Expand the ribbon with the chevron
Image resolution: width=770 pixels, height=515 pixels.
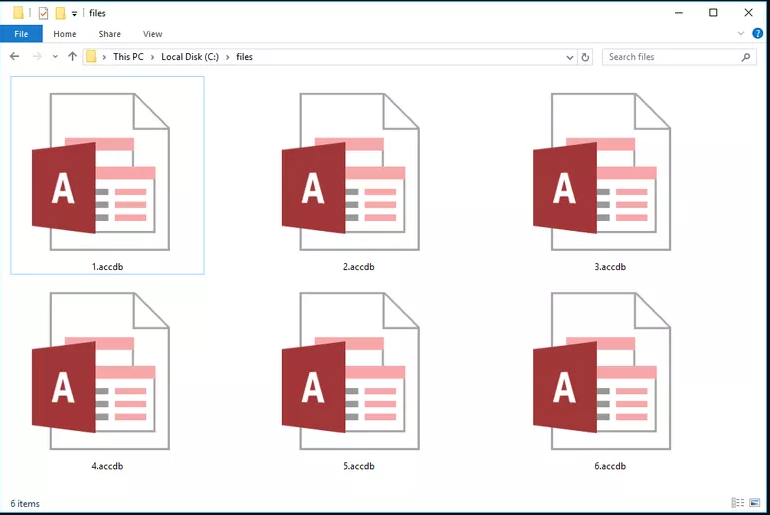pyautogui.click(x=741, y=33)
